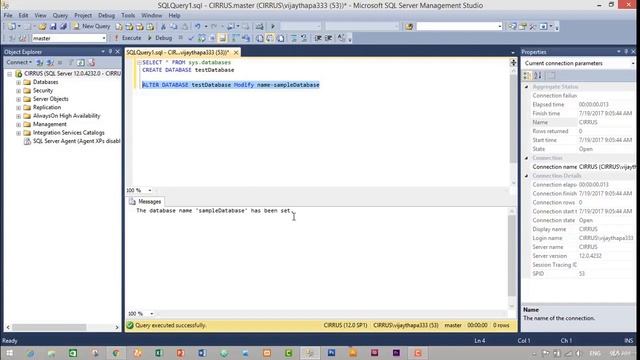
Task: Click the Debug button
Action: tap(160, 38)
